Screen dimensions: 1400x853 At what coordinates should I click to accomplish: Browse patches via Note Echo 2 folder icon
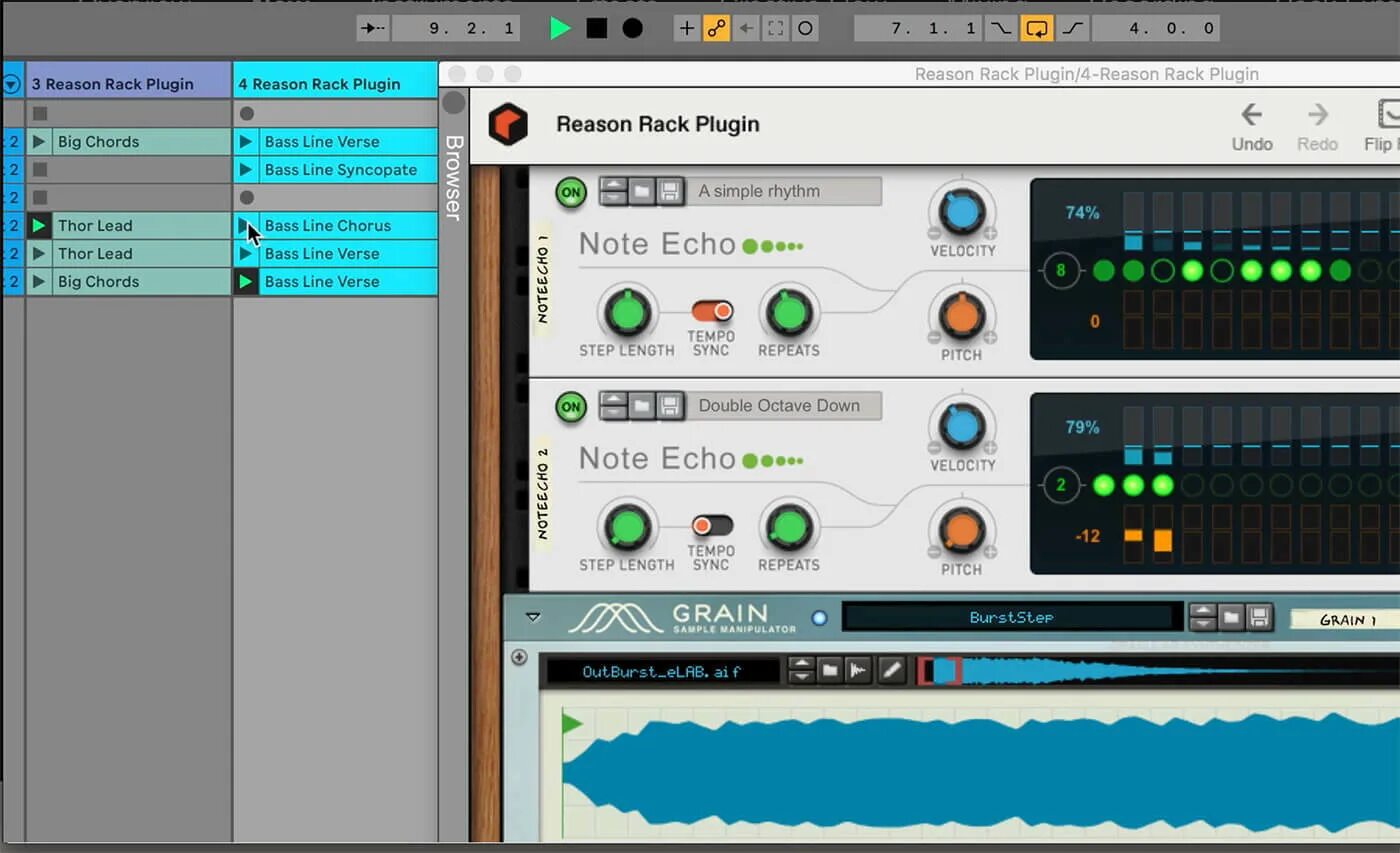(x=642, y=406)
